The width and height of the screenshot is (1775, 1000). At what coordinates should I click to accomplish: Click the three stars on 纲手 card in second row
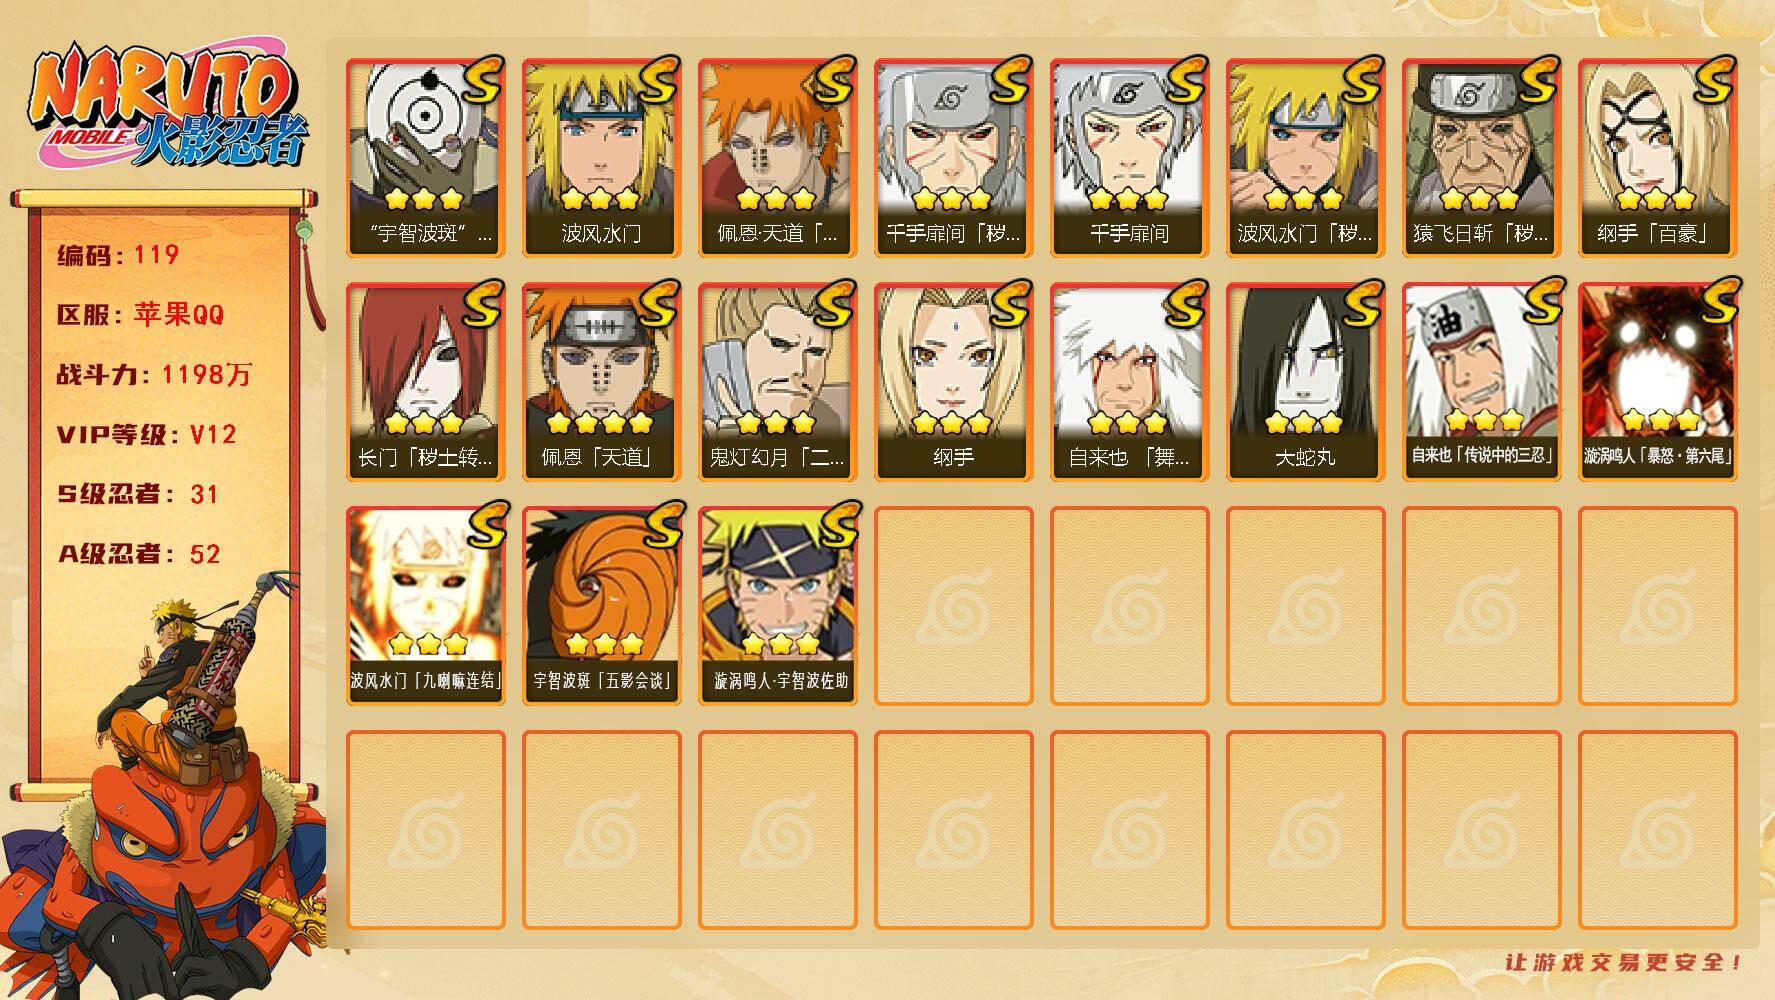952,423
